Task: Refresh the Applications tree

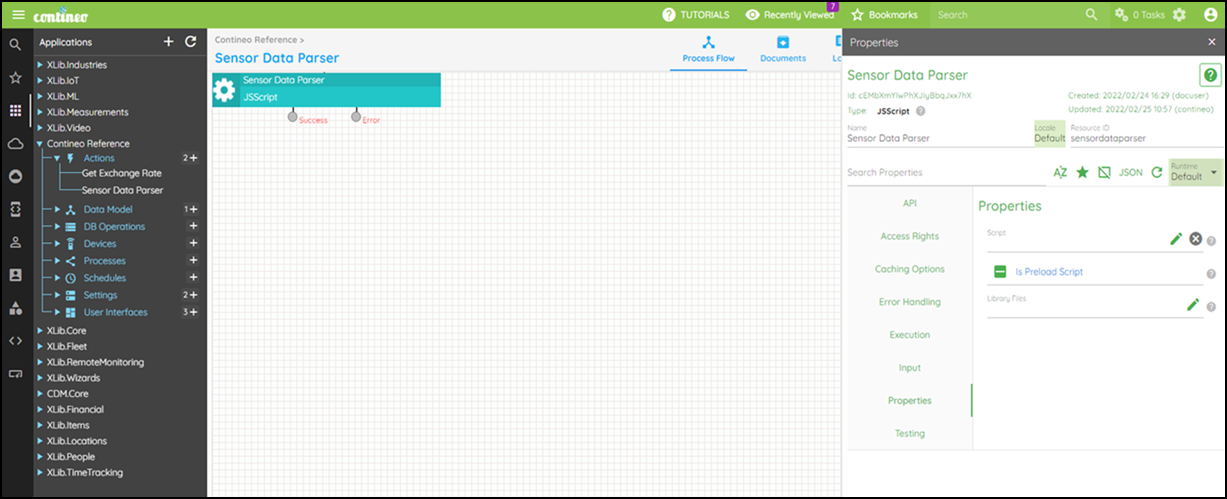Action: click(x=190, y=42)
